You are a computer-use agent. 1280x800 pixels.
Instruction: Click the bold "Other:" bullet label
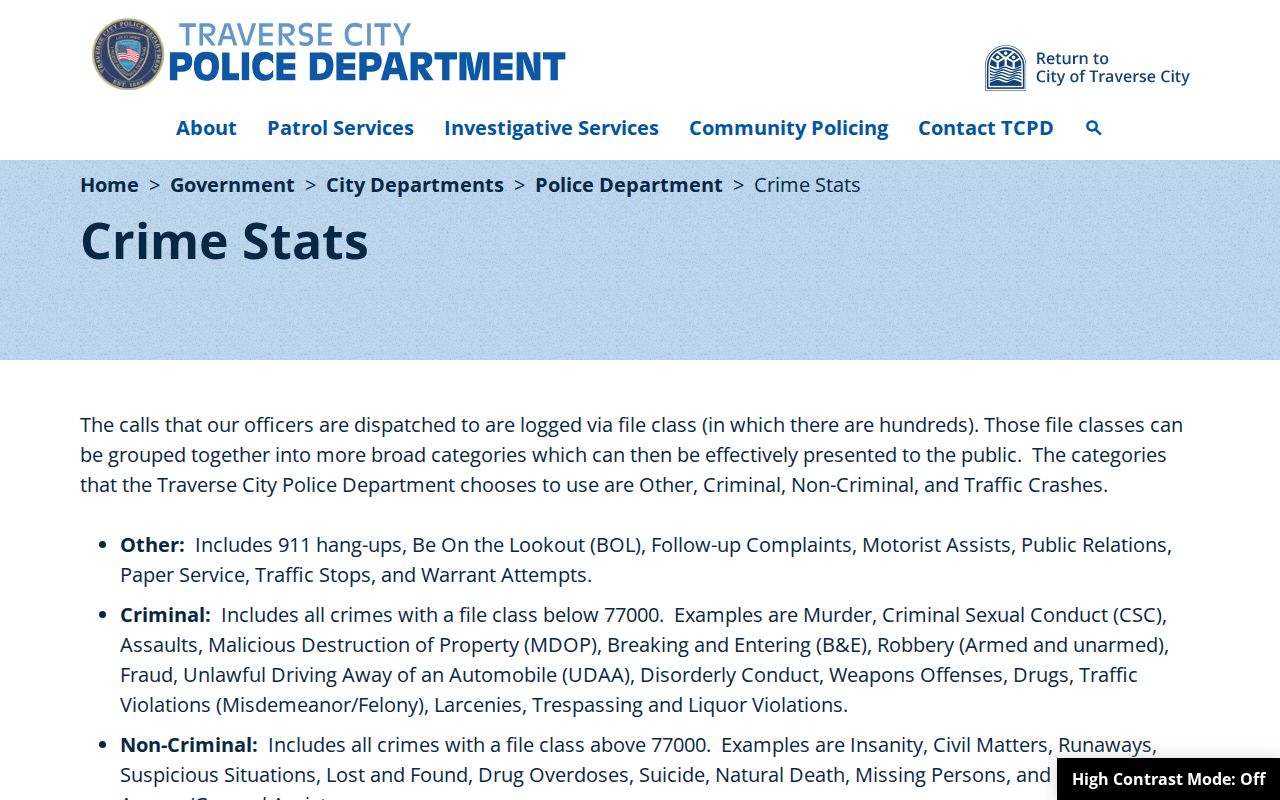pos(152,545)
